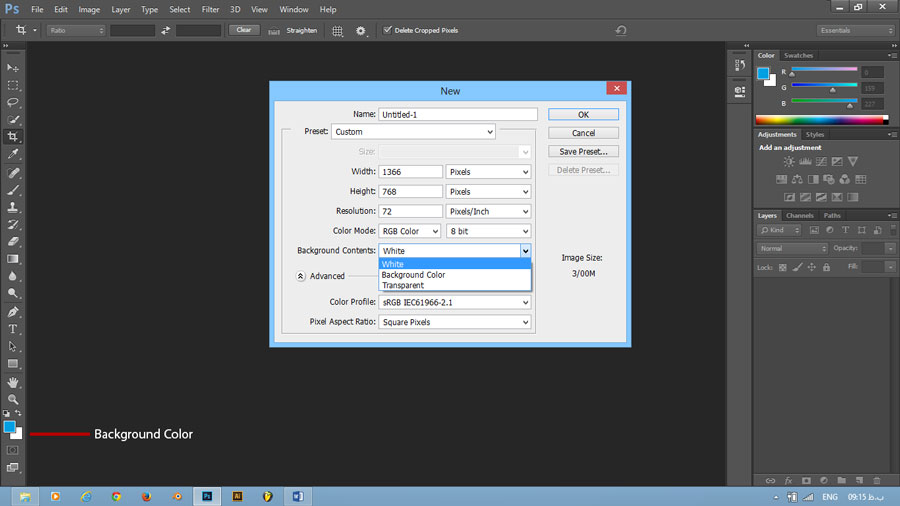Viewport: 900px width, 506px height.
Task: Switch to the Paths tab
Action: pyautogui.click(x=832, y=216)
